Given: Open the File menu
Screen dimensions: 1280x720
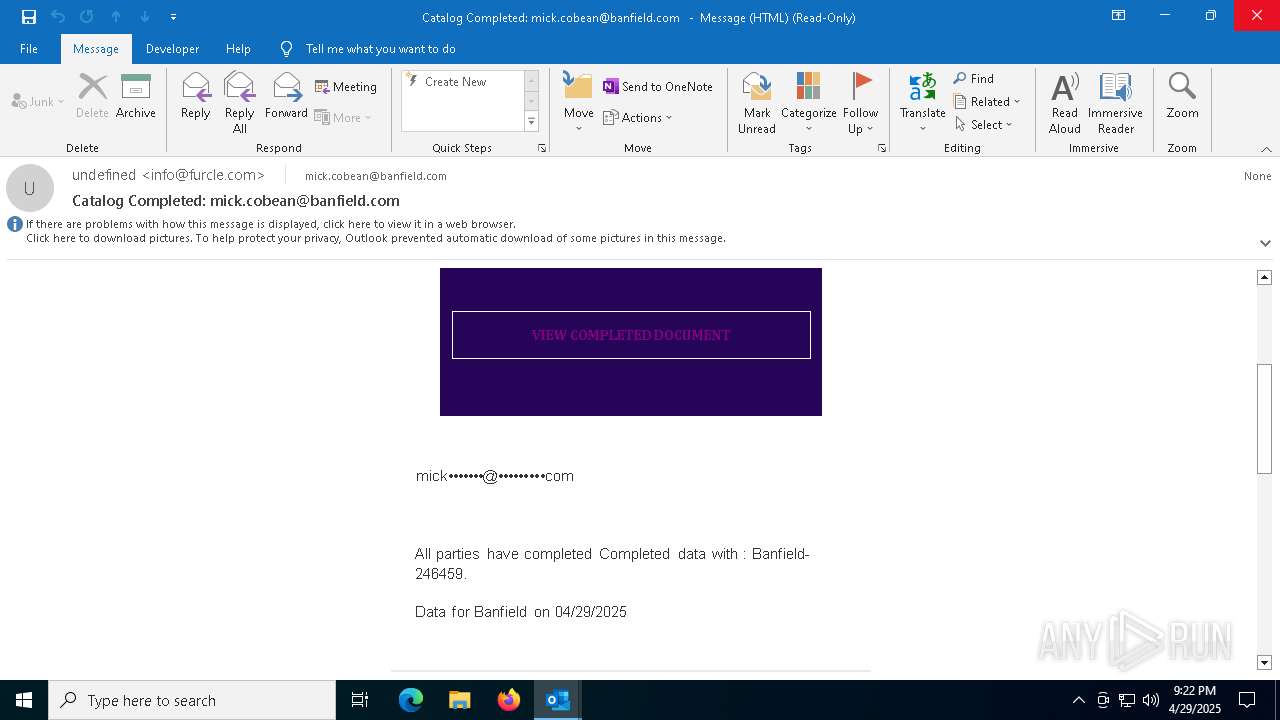Looking at the screenshot, I should pyautogui.click(x=29, y=49).
